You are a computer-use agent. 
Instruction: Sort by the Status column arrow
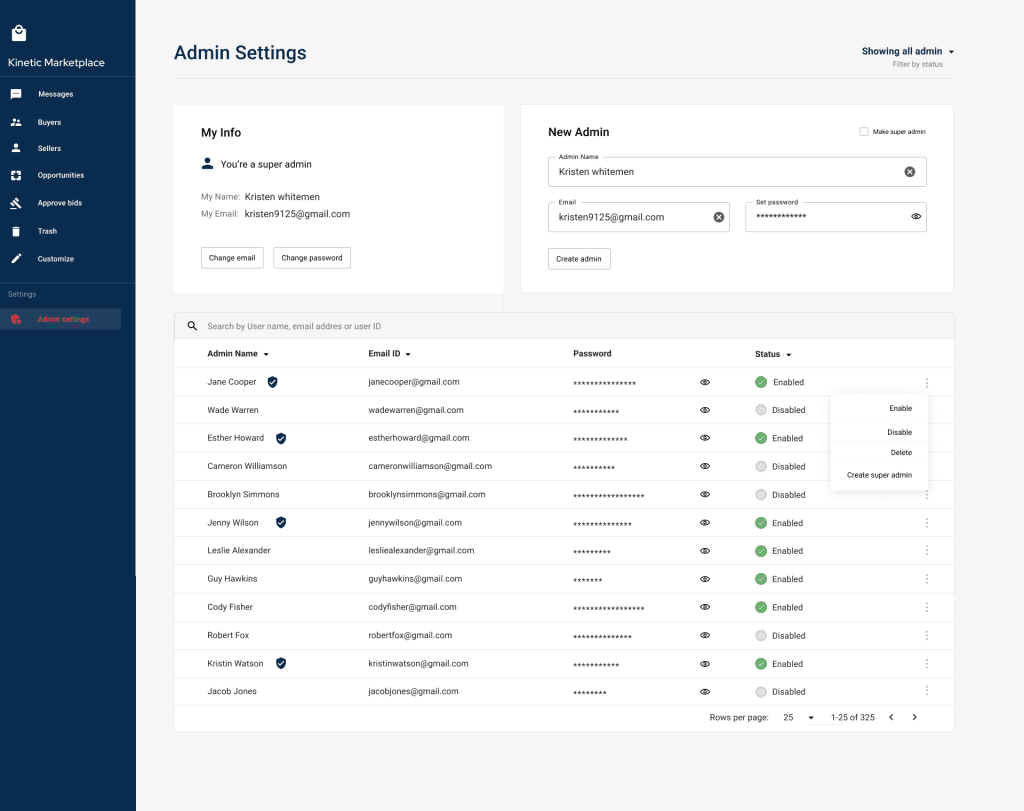coord(789,355)
